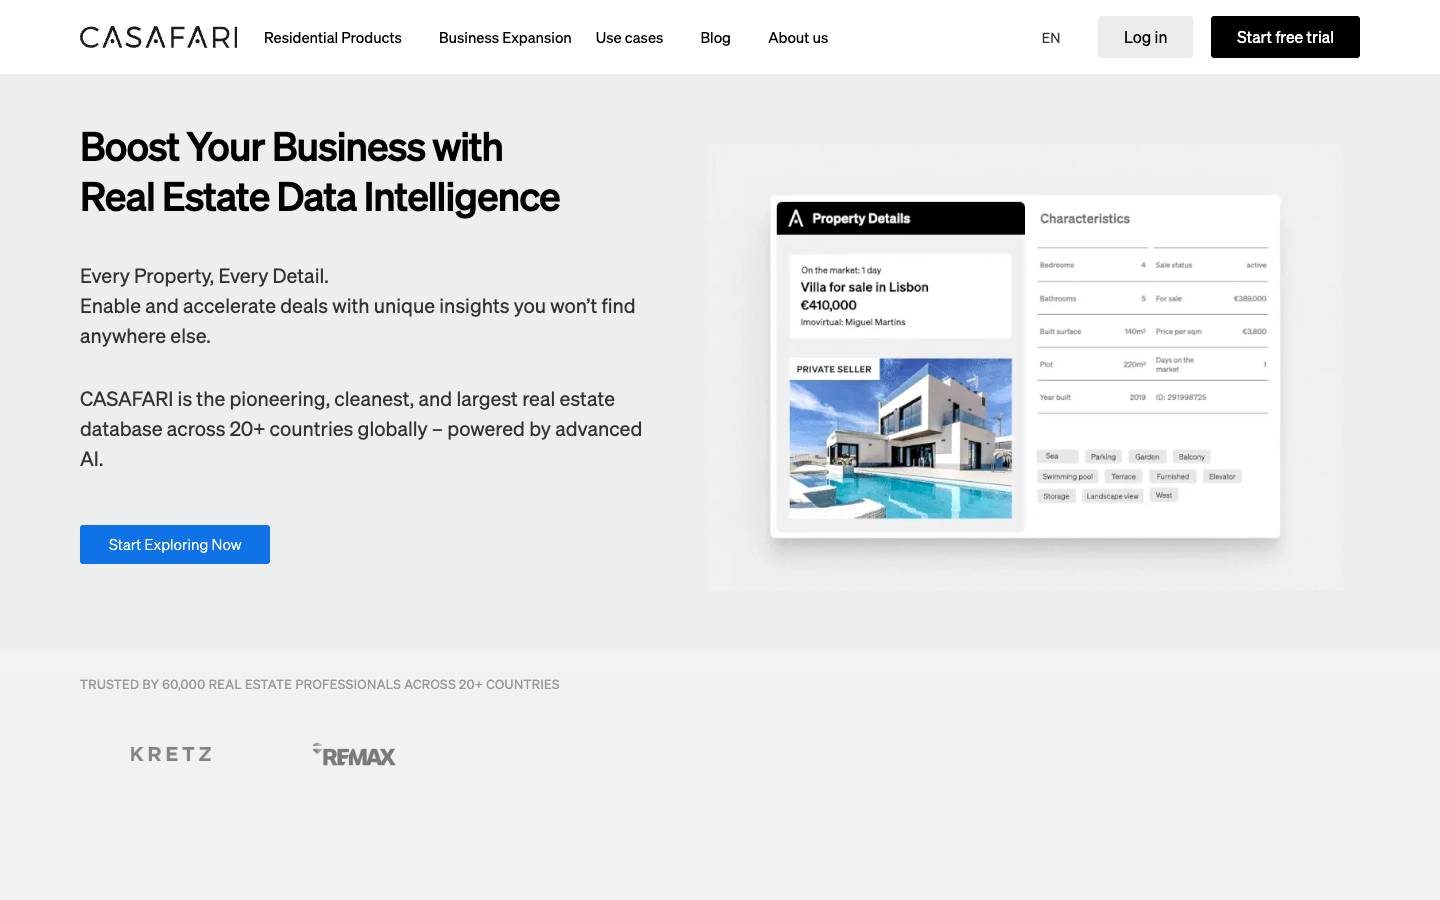Click the Property Details header icon
The height and width of the screenshot is (900, 1440).
click(x=796, y=218)
